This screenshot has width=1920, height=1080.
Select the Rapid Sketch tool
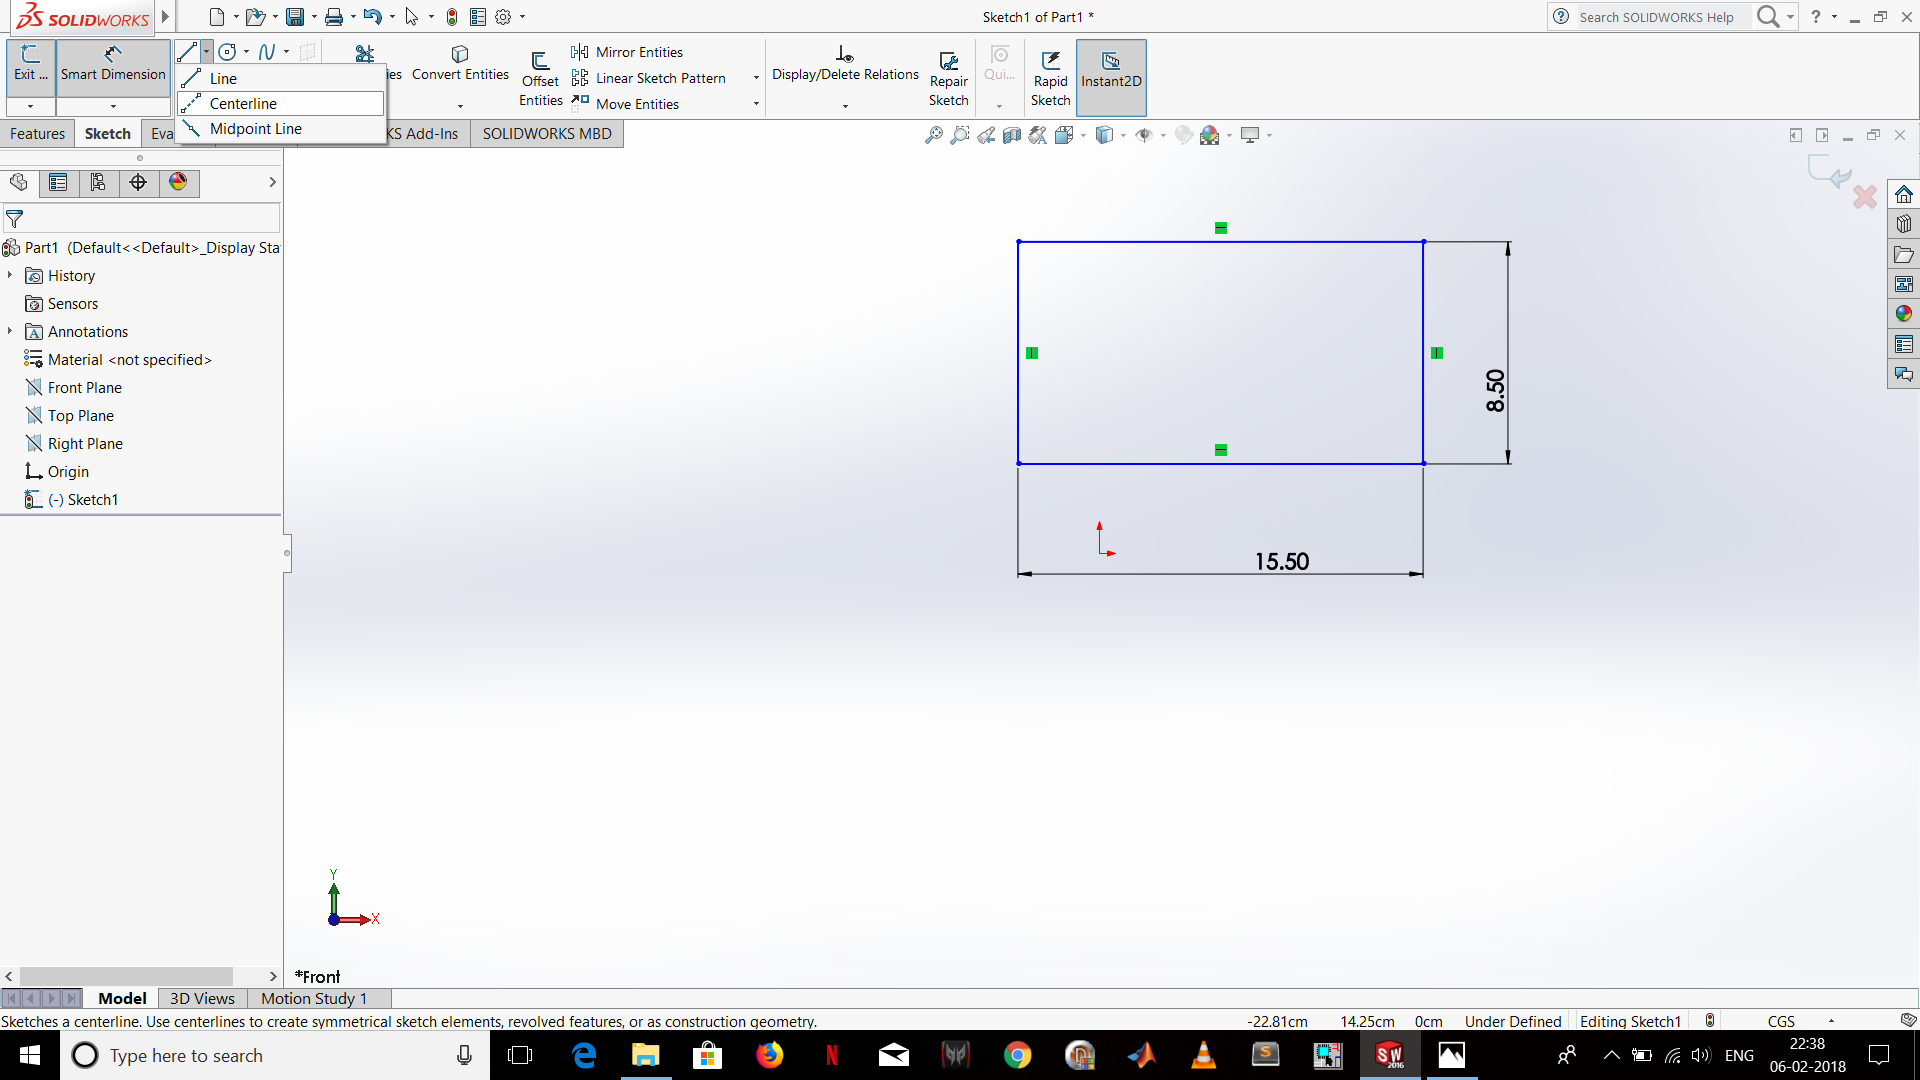pyautogui.click(x=1051, y=75)
